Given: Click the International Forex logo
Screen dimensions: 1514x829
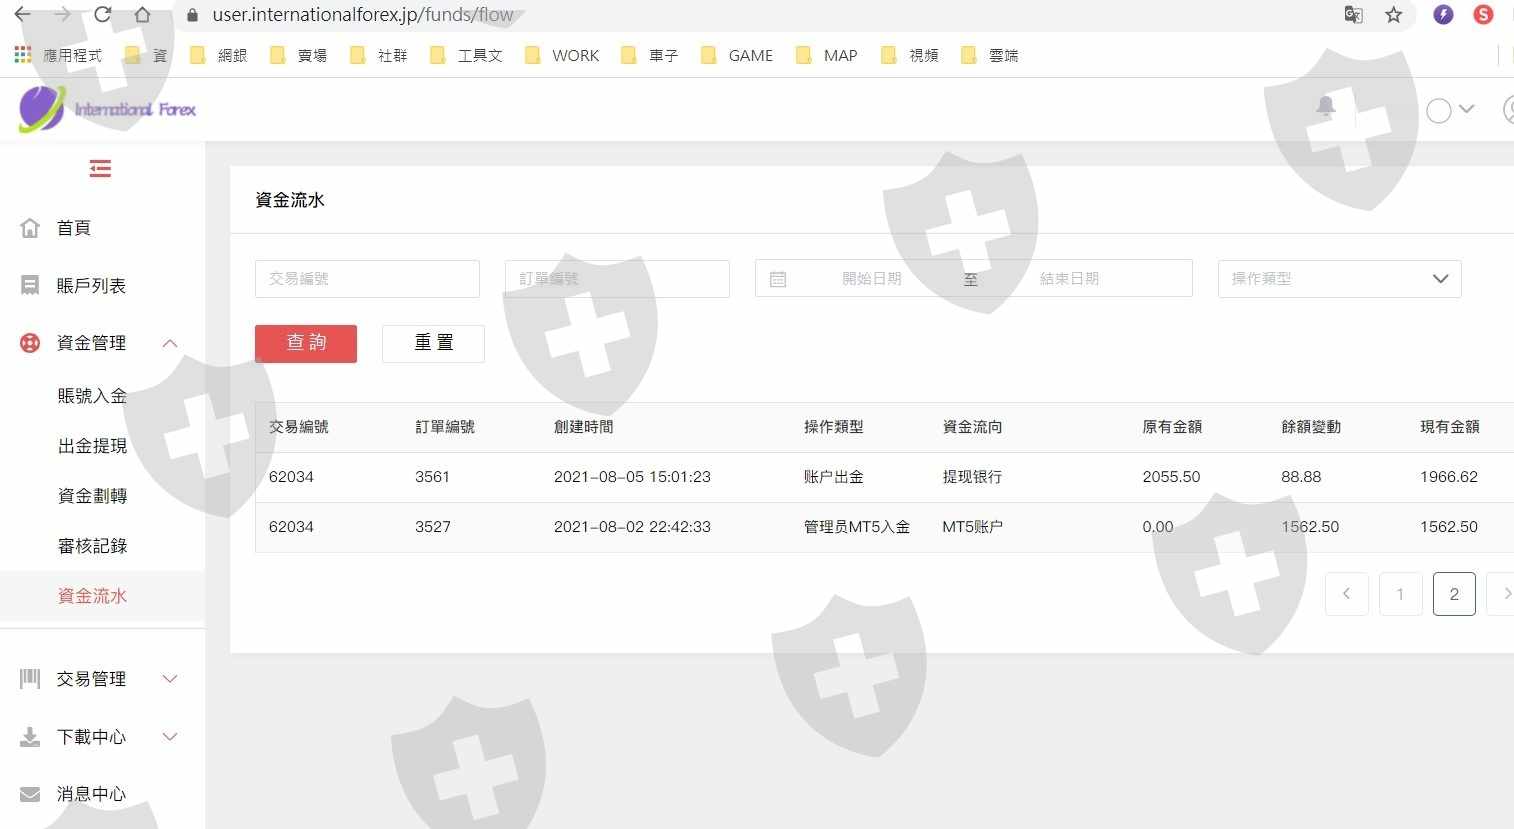Looking at the screenshot, I should 108,109.
